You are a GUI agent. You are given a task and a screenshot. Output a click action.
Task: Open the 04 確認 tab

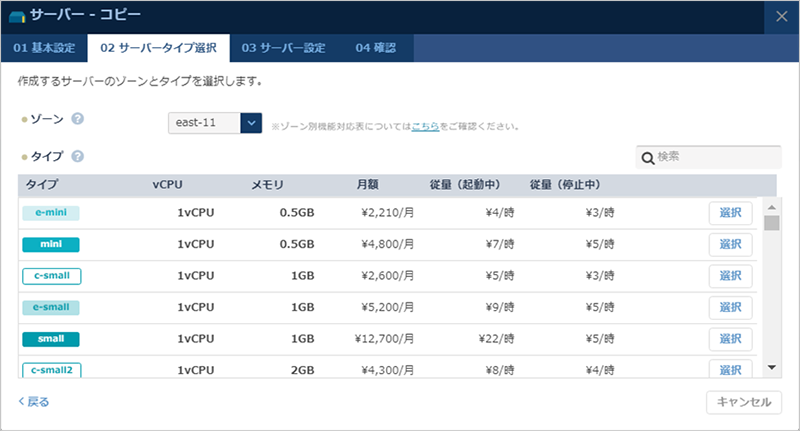pos(376,48)
